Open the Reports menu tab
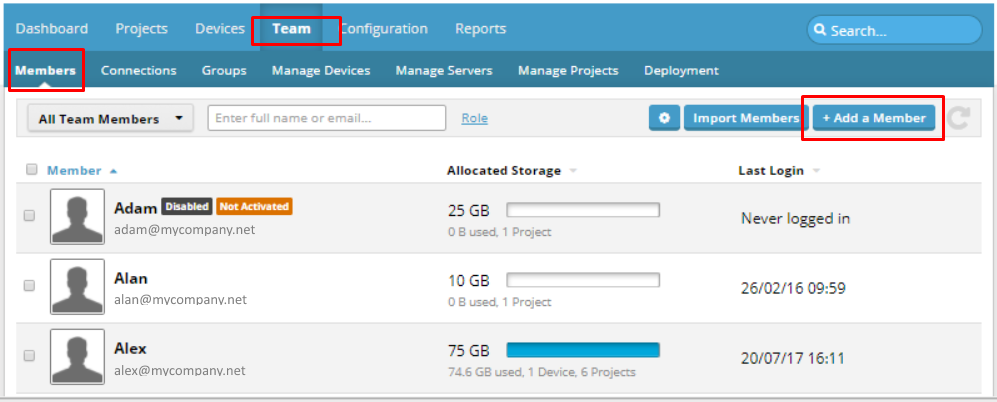The height and width of the screenshot is (402, 997). pos(481,29)
